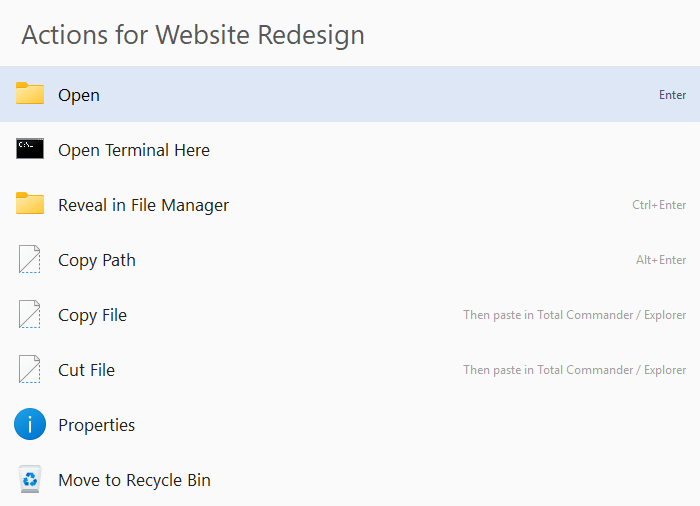Image resolution: width=700 pixels, height=506 pixels.
Task: Select the Copy File action
Action: pos(350,314)
